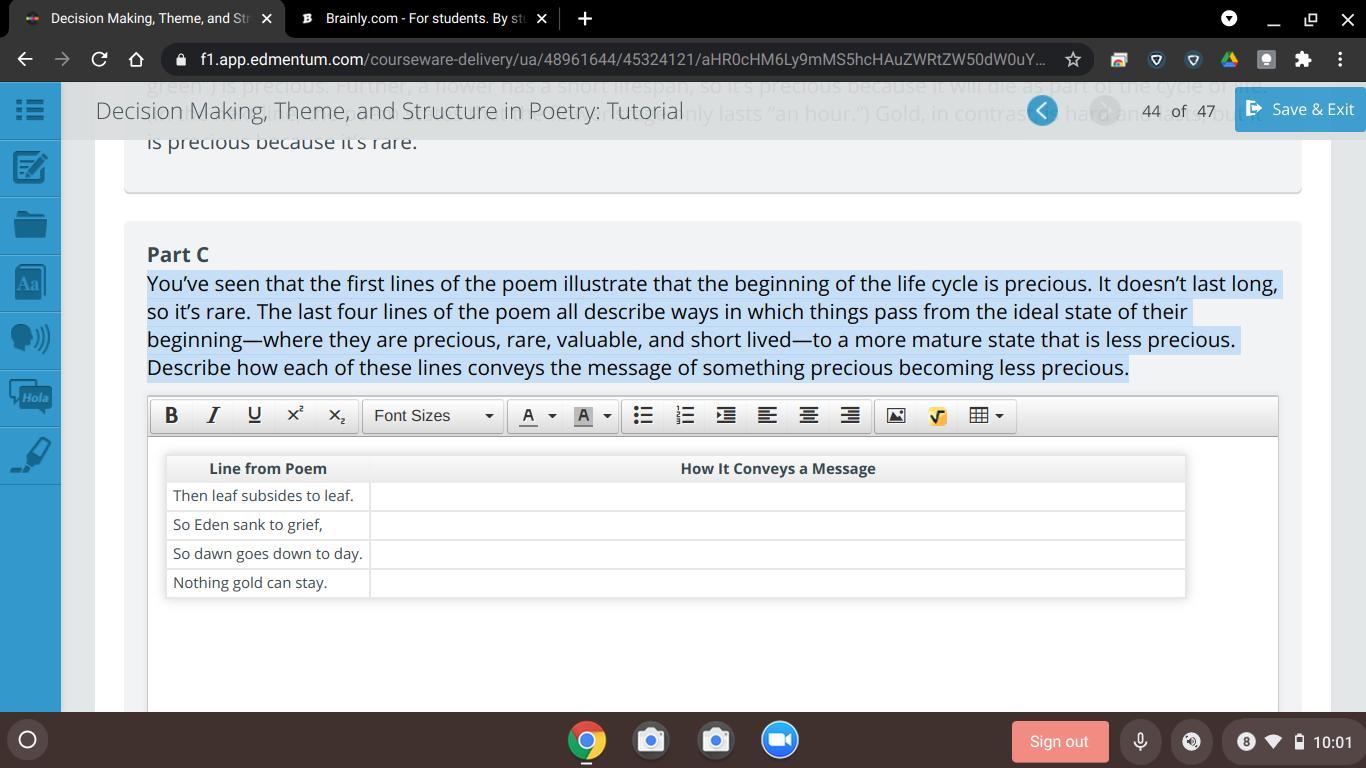Navigate back in browser history
The height and width of the screenshot is (768, 1366).
(x=25, y=60)
